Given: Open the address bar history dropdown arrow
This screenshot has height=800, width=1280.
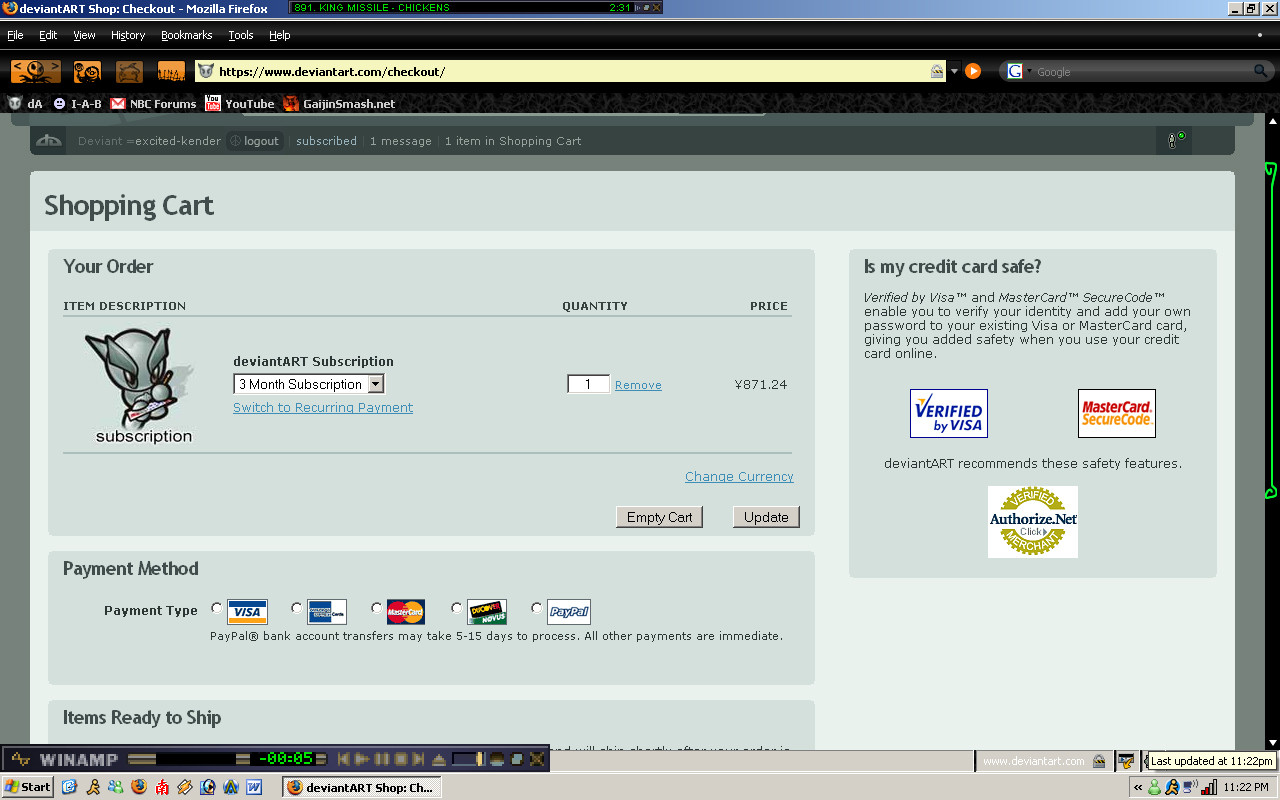Looking at the screenshot, I should (954, 71).
